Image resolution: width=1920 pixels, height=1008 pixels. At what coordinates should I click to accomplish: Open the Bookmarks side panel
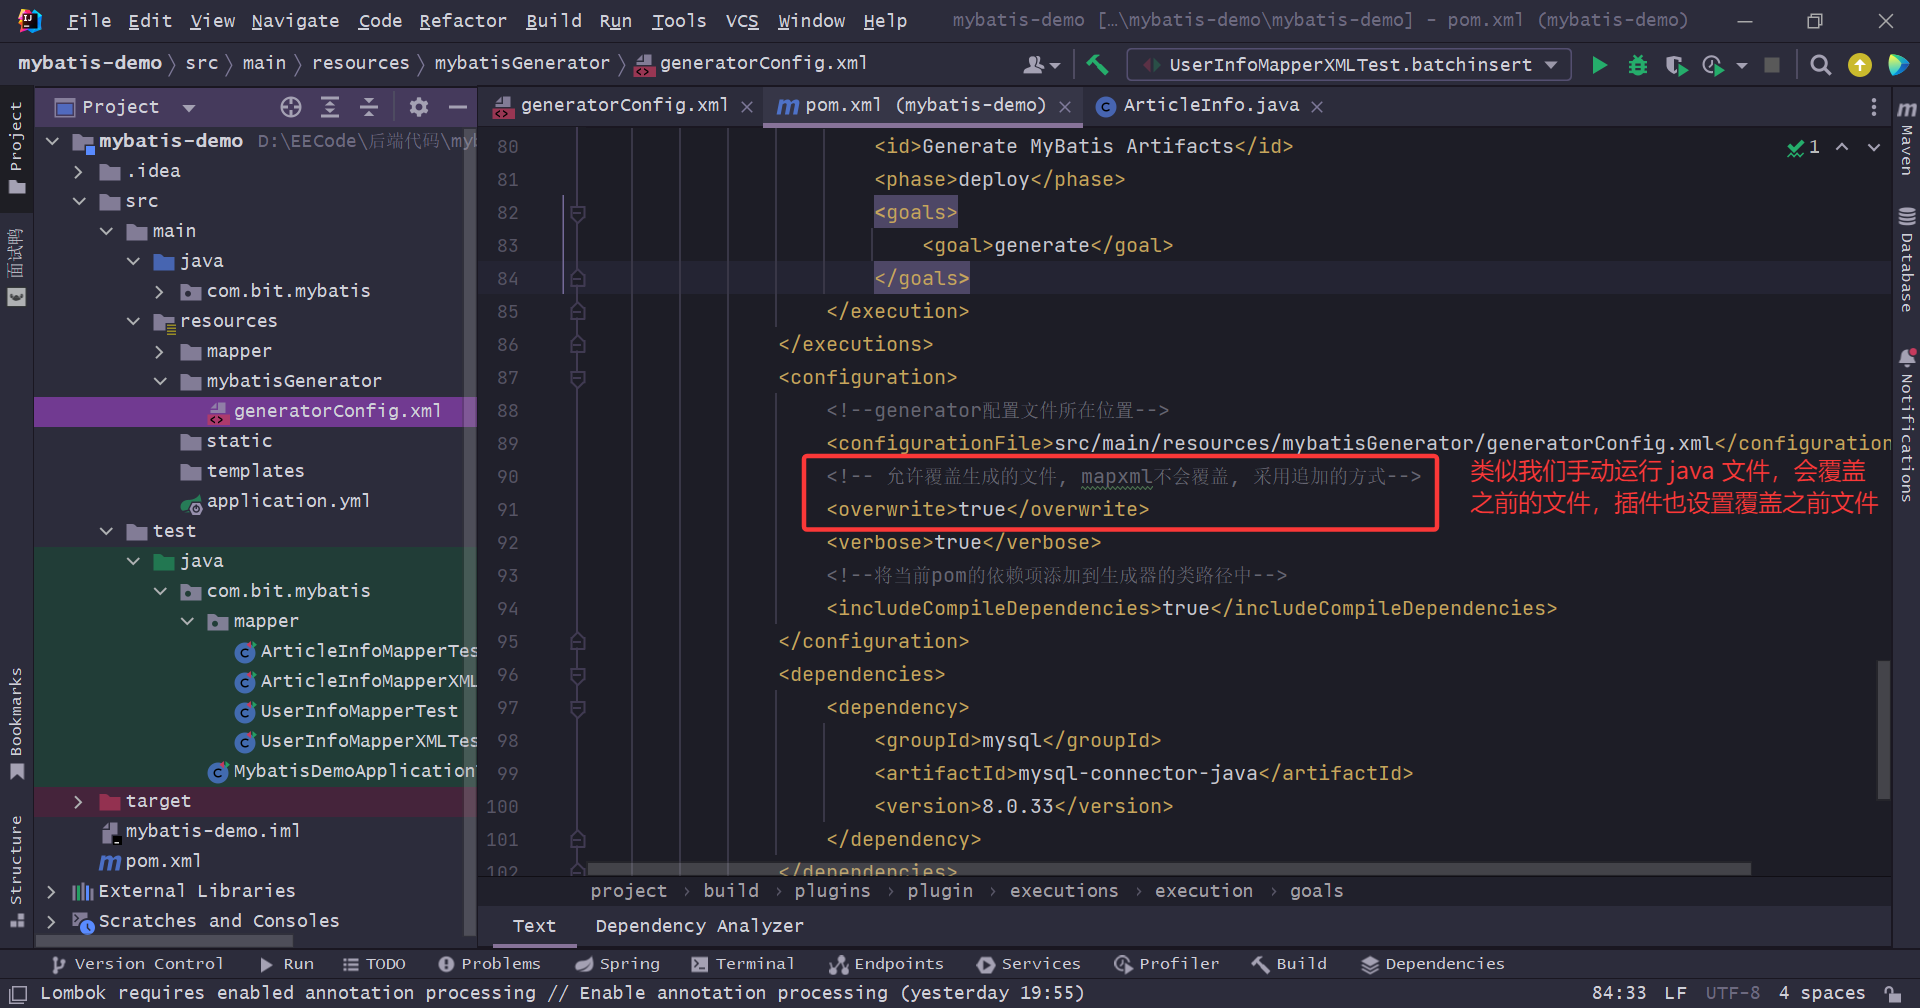pos(16,722)
